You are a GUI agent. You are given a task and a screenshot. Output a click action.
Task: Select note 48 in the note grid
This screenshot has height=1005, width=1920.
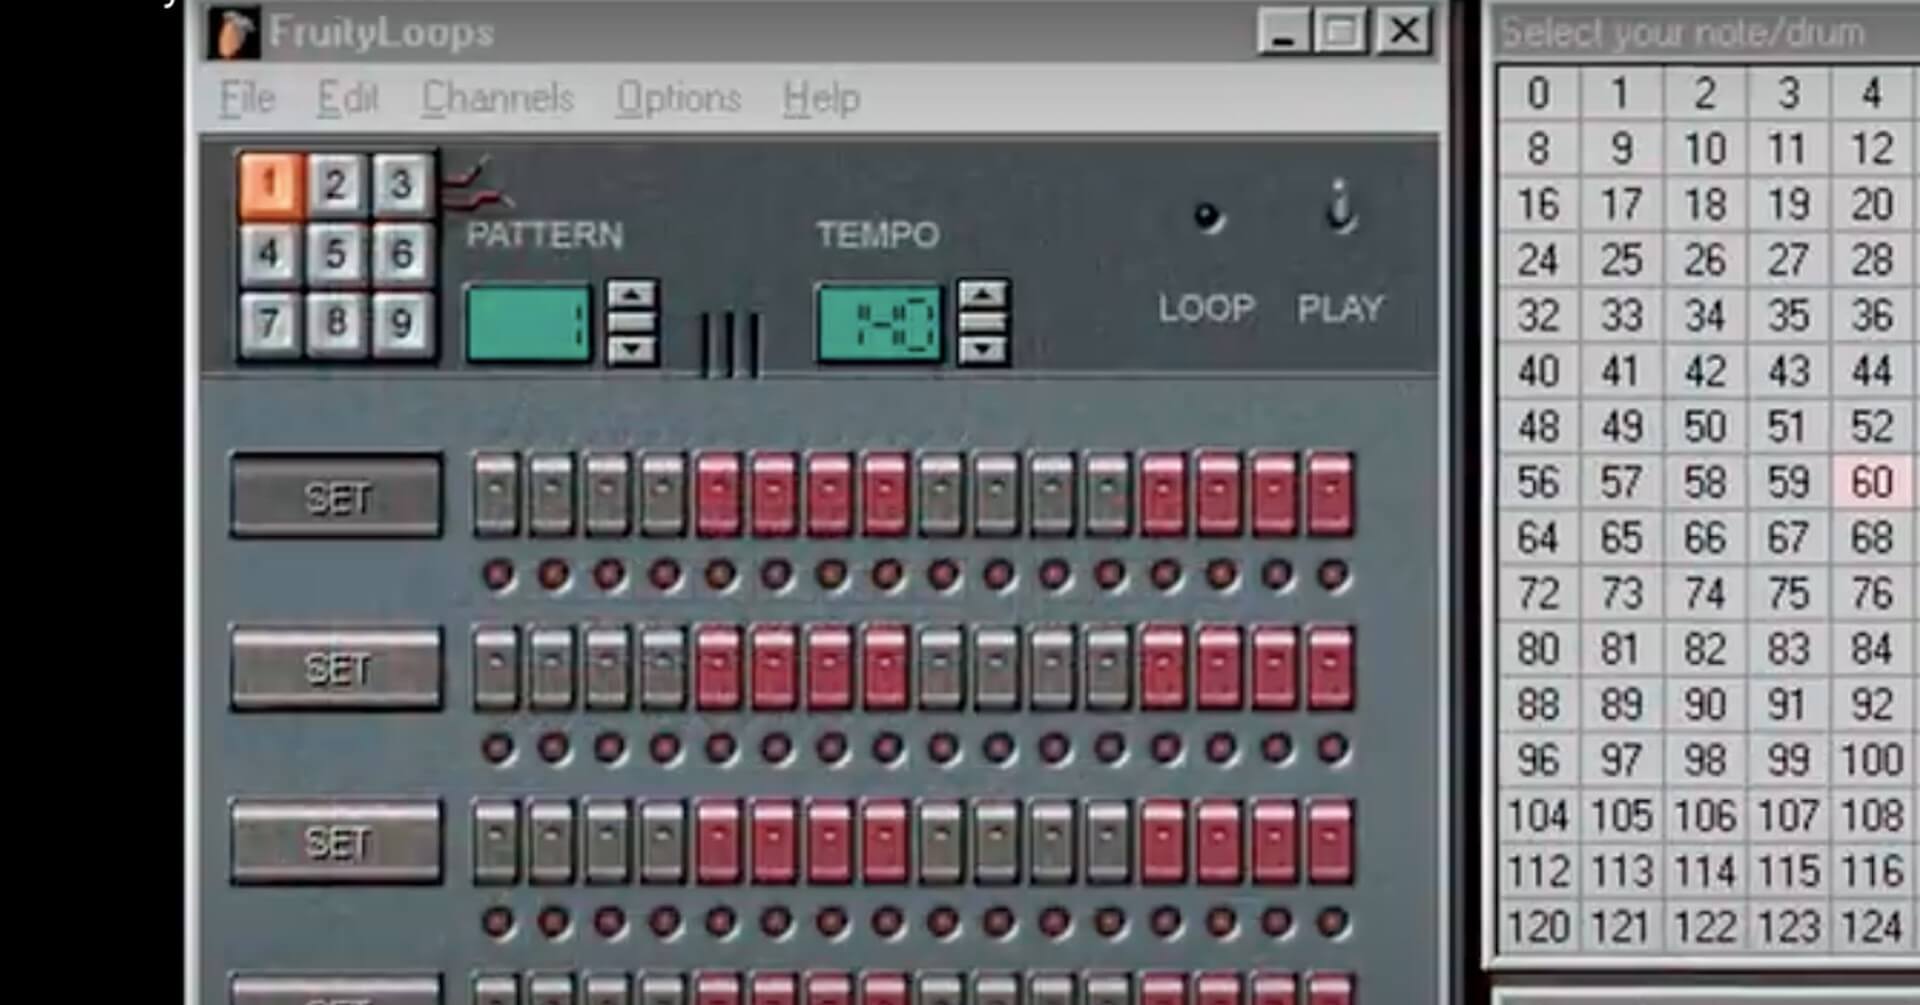point(1538,427)
